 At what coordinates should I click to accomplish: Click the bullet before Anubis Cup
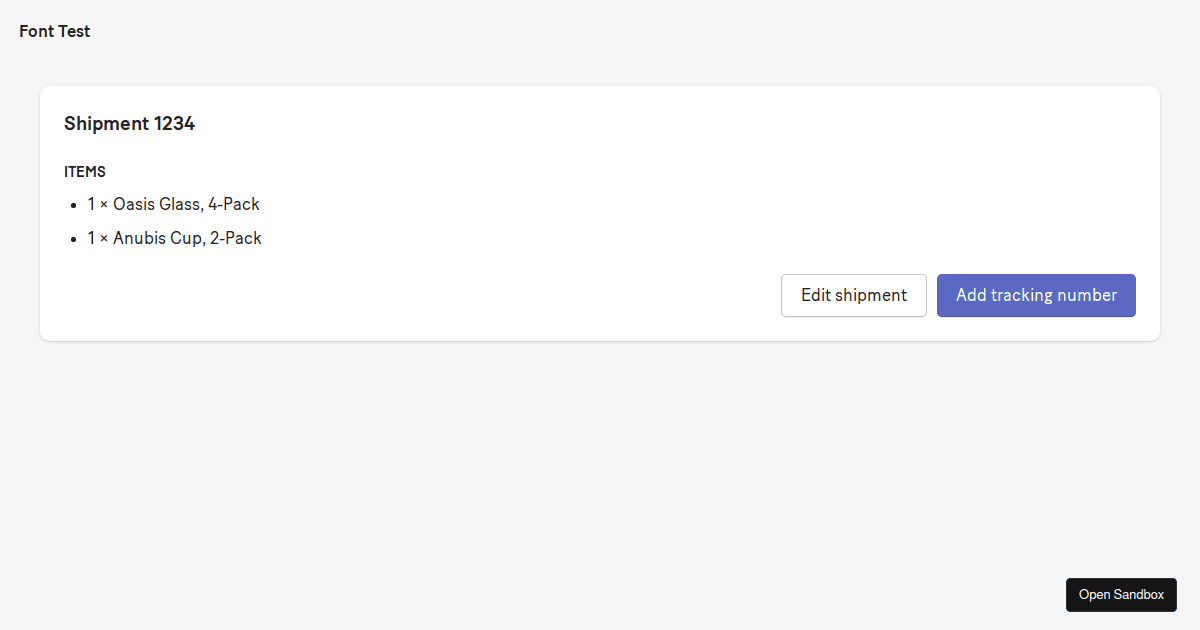click(74, 239)
